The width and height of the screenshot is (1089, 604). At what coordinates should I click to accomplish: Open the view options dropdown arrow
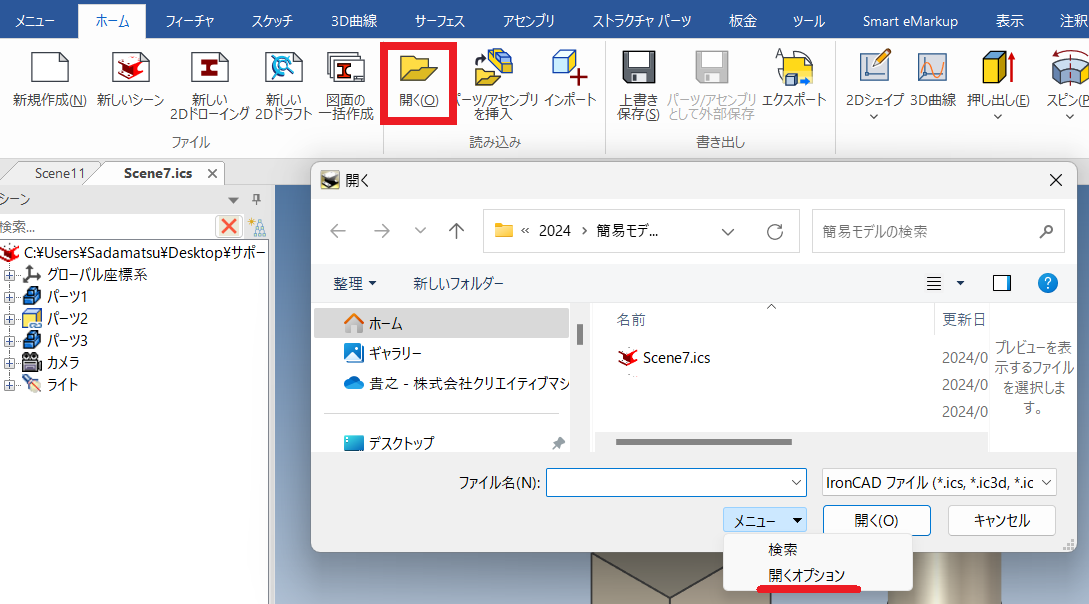[961, 283]
